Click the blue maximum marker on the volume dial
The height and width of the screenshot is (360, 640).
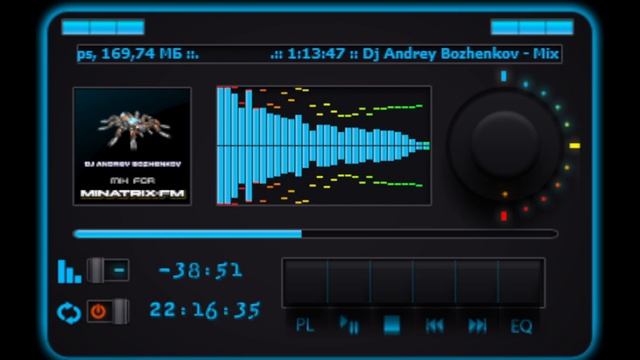click(504, 76)
